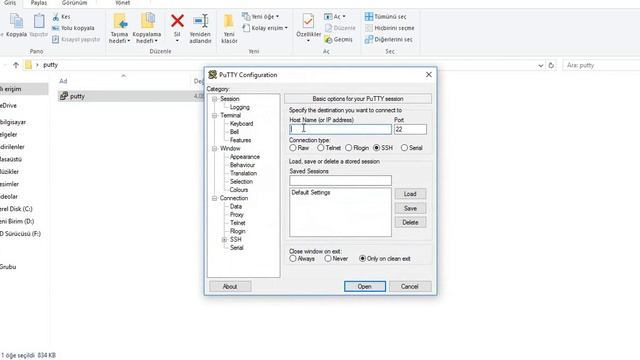Open the Kolay erişim dropdown

pos(265,28)
